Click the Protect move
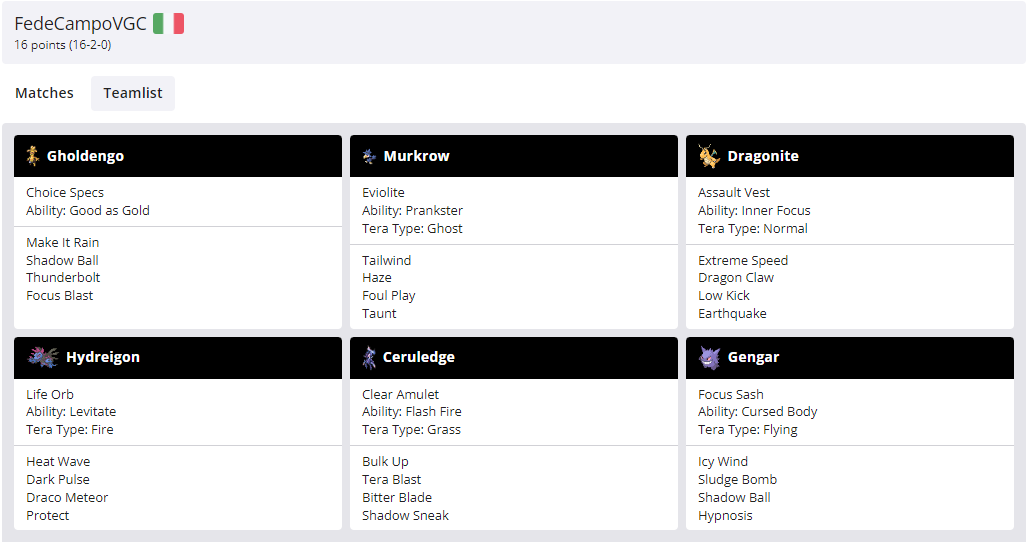This screenshot has width=1027, height=542. (48, 515)
